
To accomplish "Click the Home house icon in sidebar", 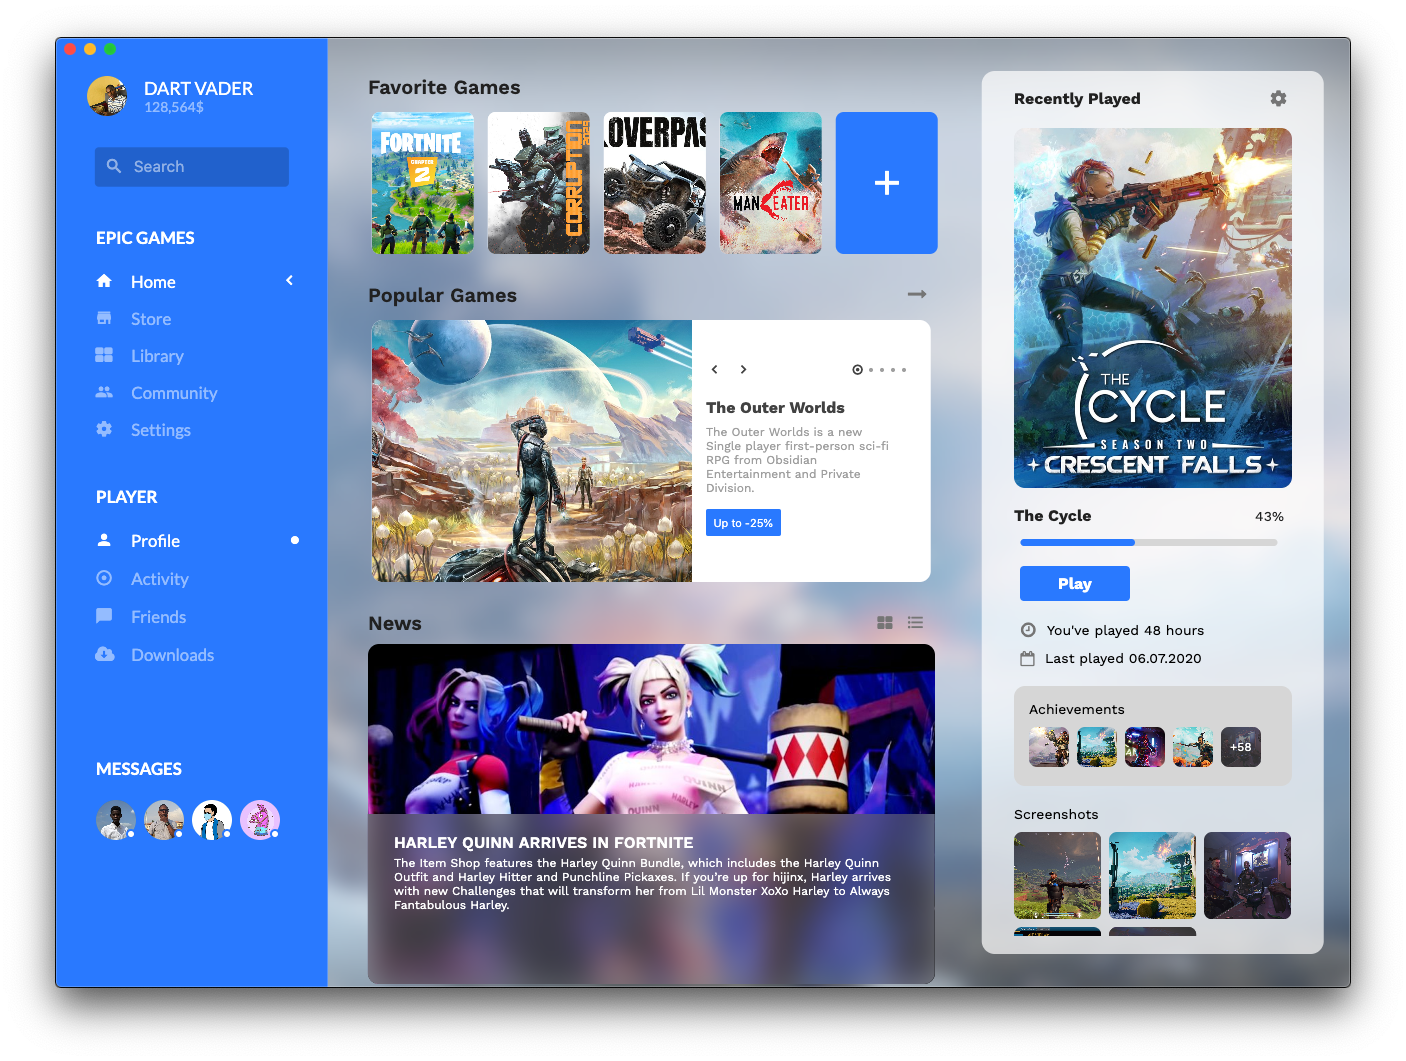I will 104,281.
